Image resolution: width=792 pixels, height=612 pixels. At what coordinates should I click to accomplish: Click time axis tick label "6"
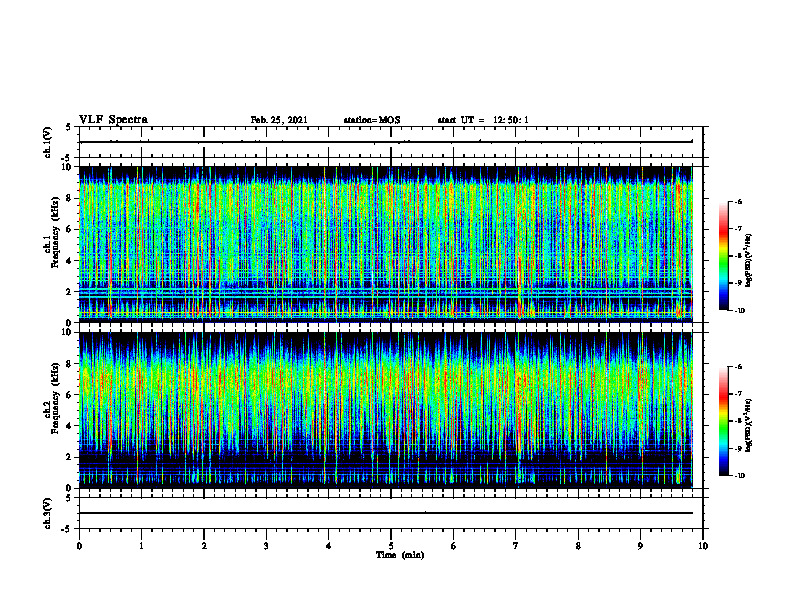click(454, 546)
